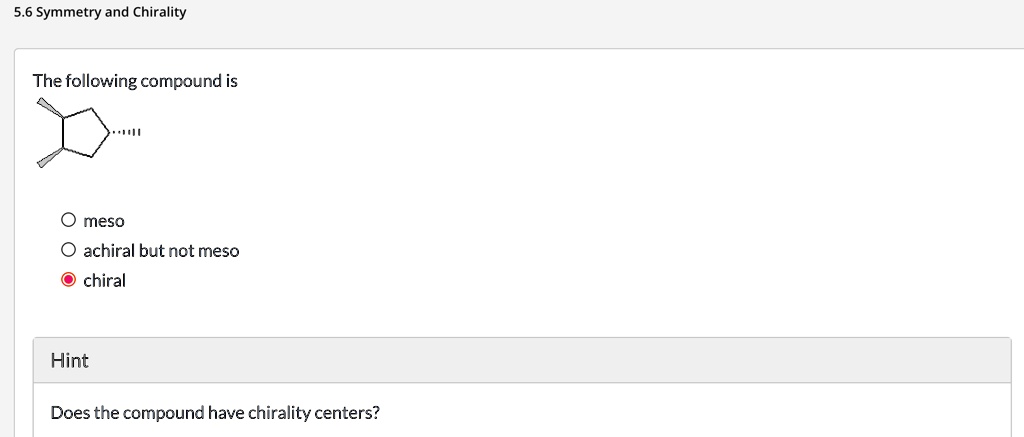Click the ring's top-left vertex carbon
1024x437 pixels.
tap(63, 118)
